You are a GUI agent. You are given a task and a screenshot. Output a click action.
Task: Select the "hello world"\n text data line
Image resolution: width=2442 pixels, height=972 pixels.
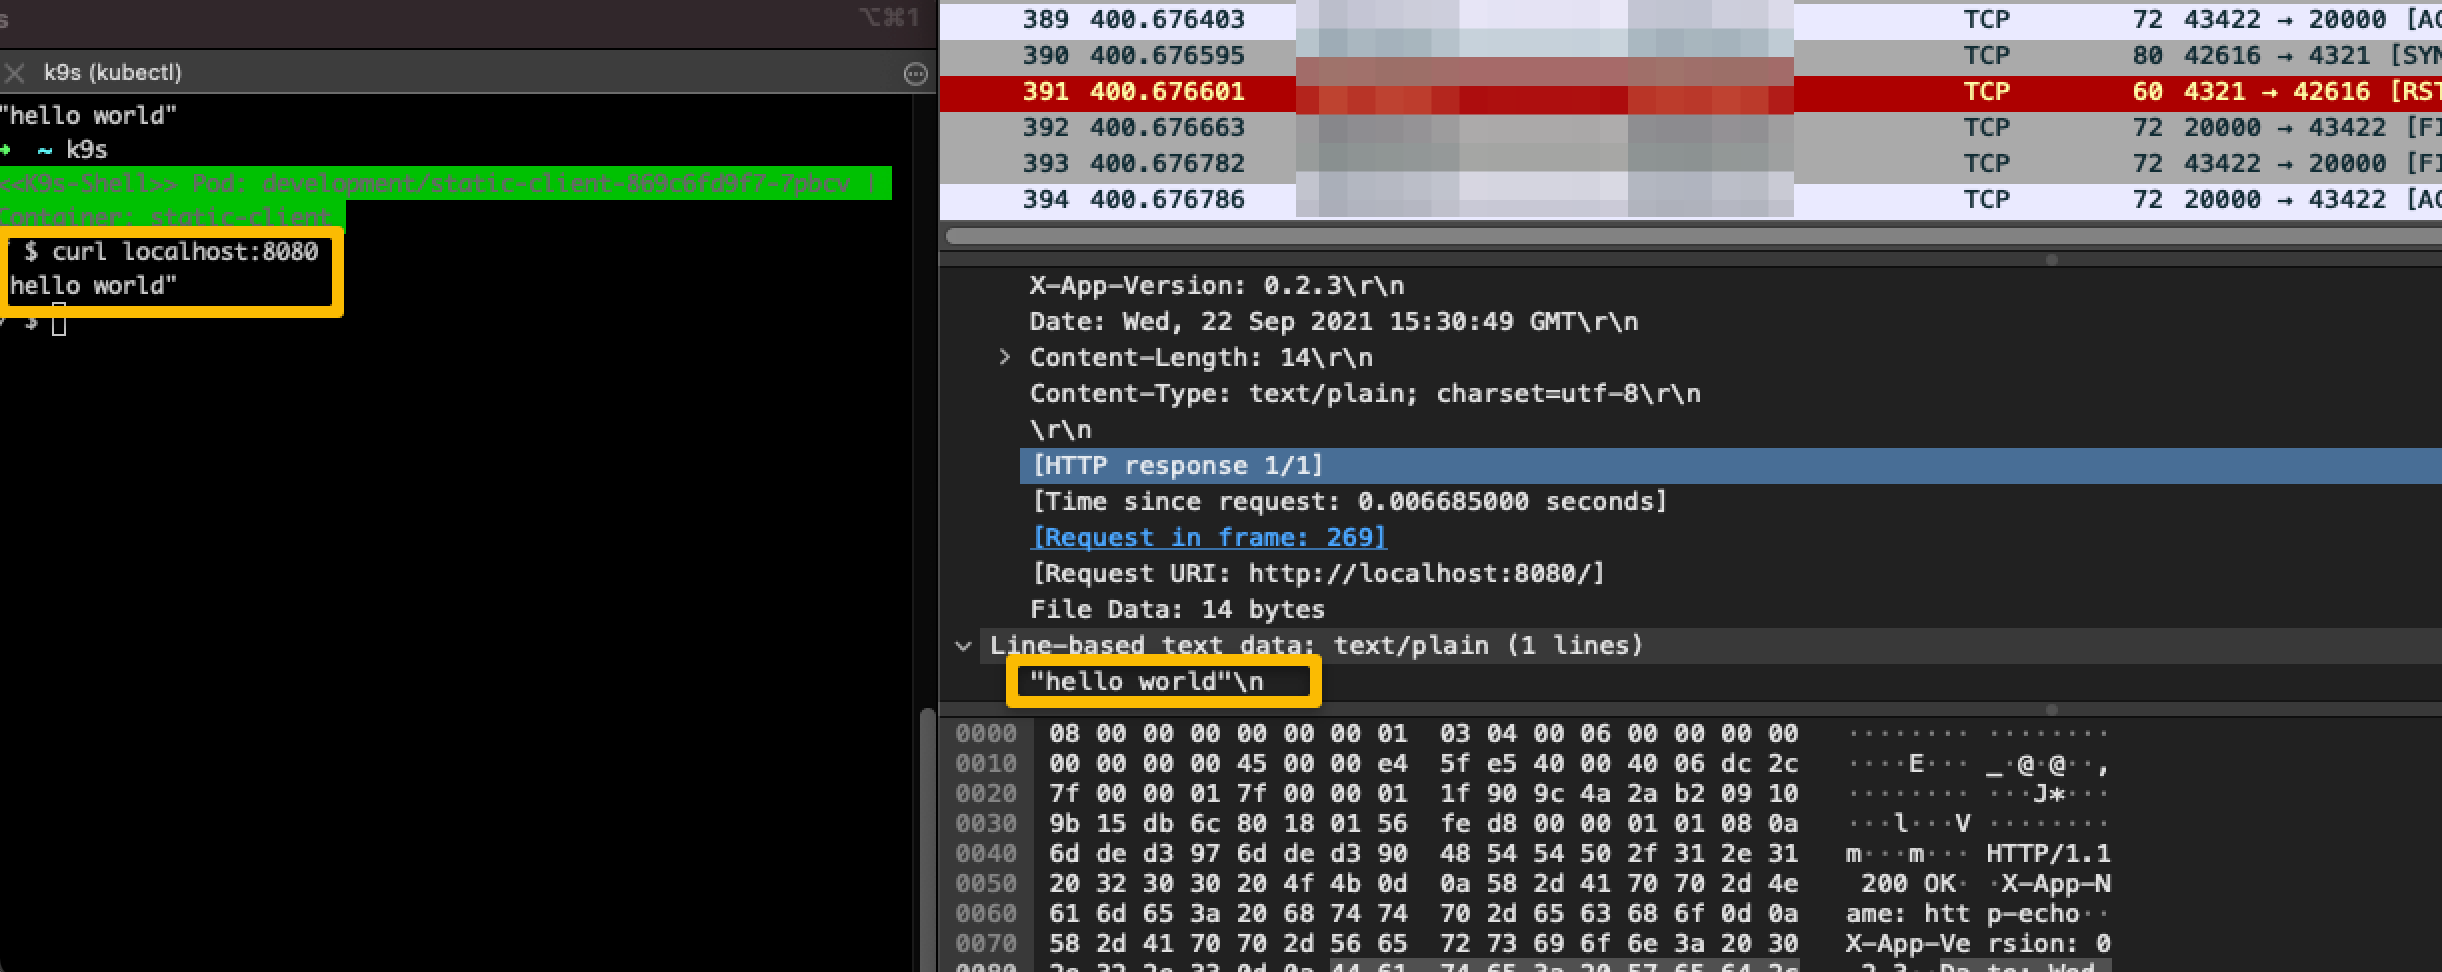click(x=1146, y=682)
